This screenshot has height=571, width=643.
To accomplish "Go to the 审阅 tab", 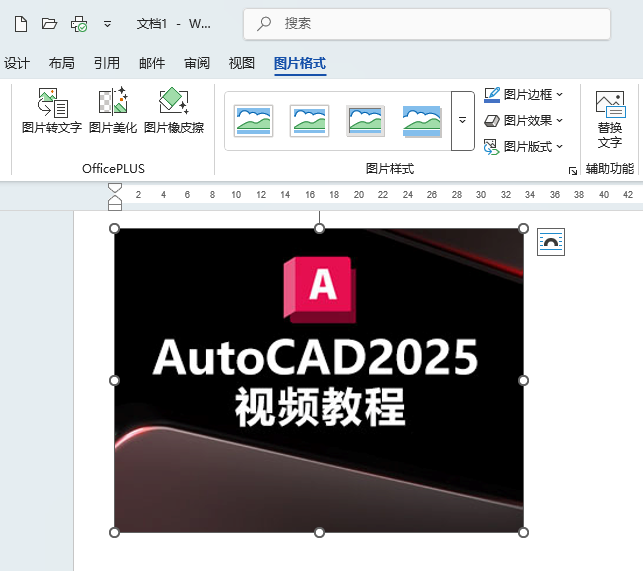I will tap(197, 63).
